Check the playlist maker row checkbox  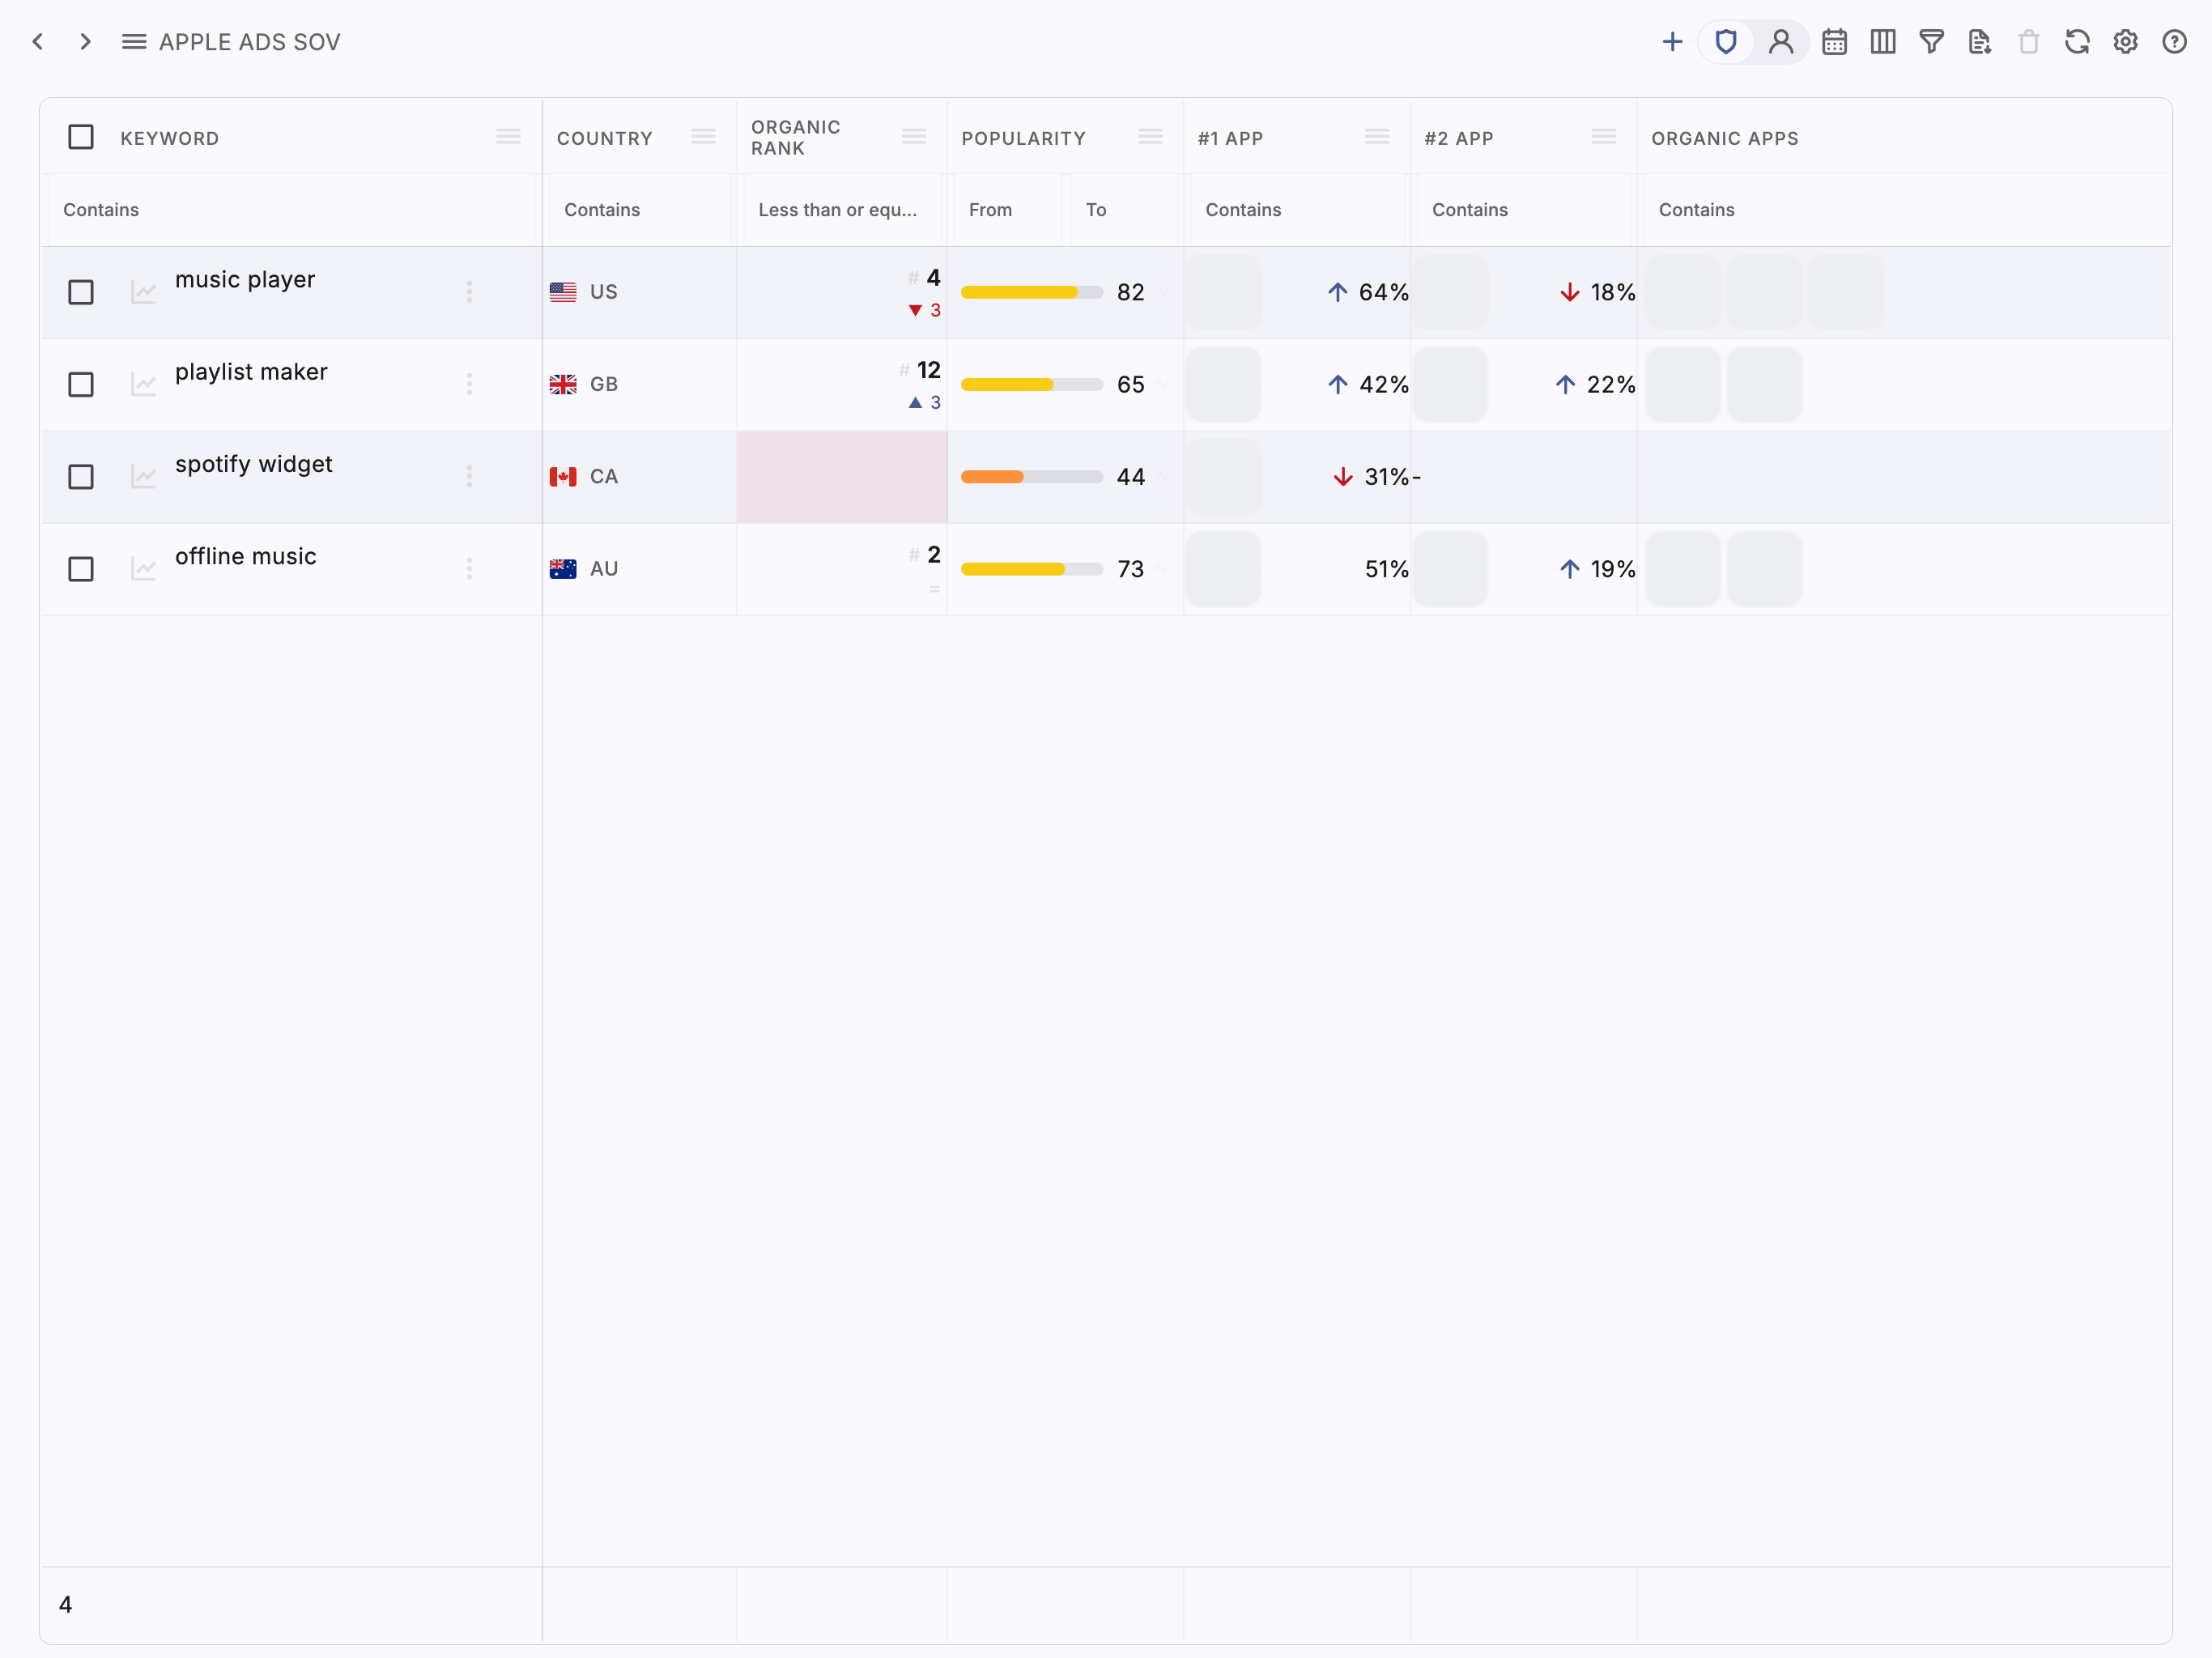tap(81, 385)
